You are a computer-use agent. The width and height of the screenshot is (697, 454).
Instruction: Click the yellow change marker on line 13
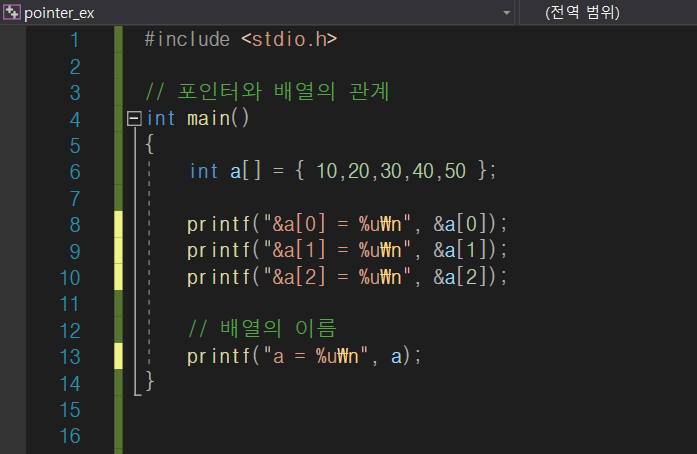[118, 356]
